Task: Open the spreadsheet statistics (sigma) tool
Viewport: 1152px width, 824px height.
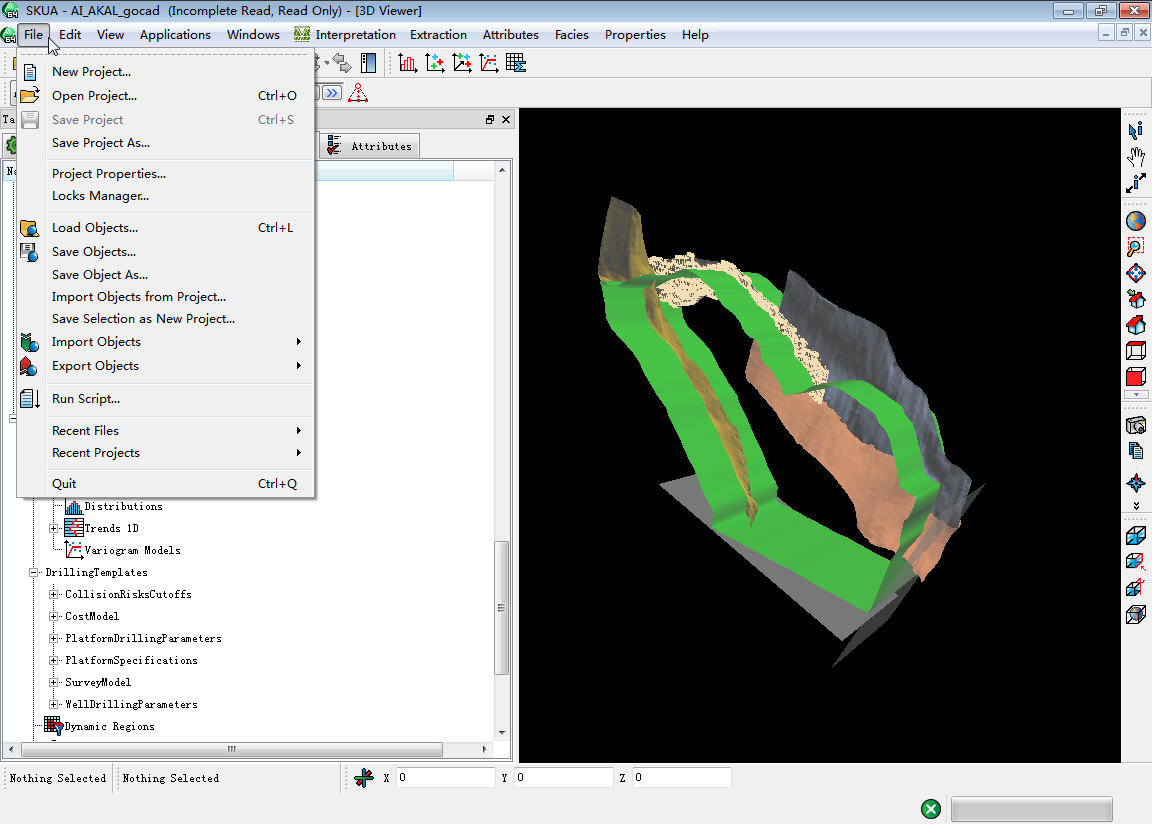Action: point(516,63)
